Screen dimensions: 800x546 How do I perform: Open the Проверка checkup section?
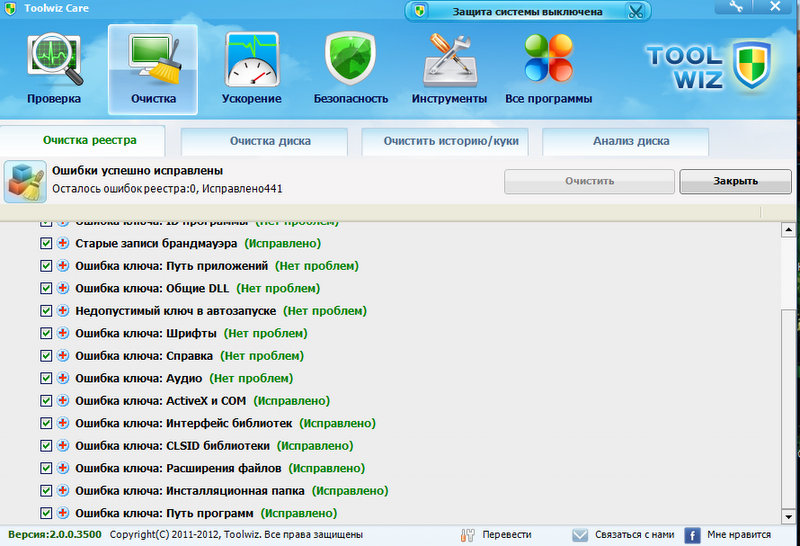[x=54, y=69]
